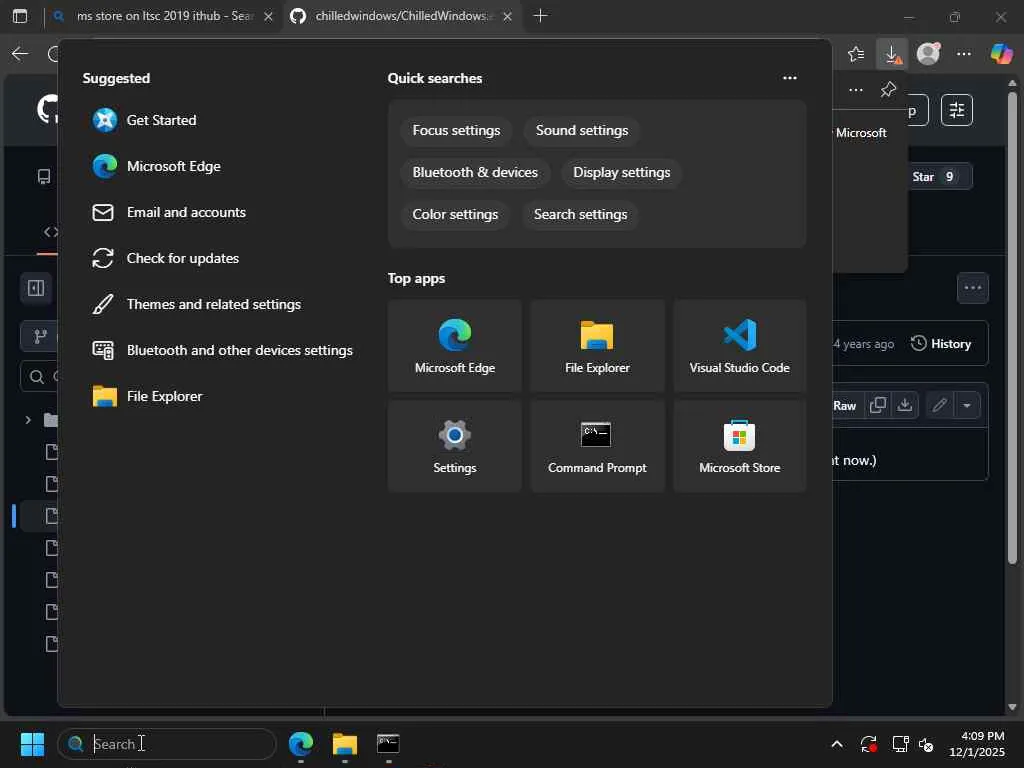Choose Color settings quick search

455,214
